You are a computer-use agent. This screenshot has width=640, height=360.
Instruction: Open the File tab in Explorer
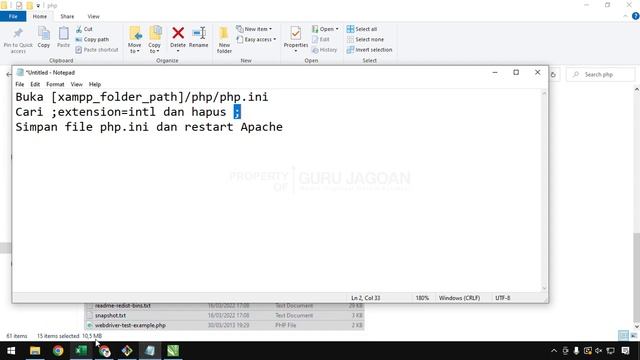13,16
